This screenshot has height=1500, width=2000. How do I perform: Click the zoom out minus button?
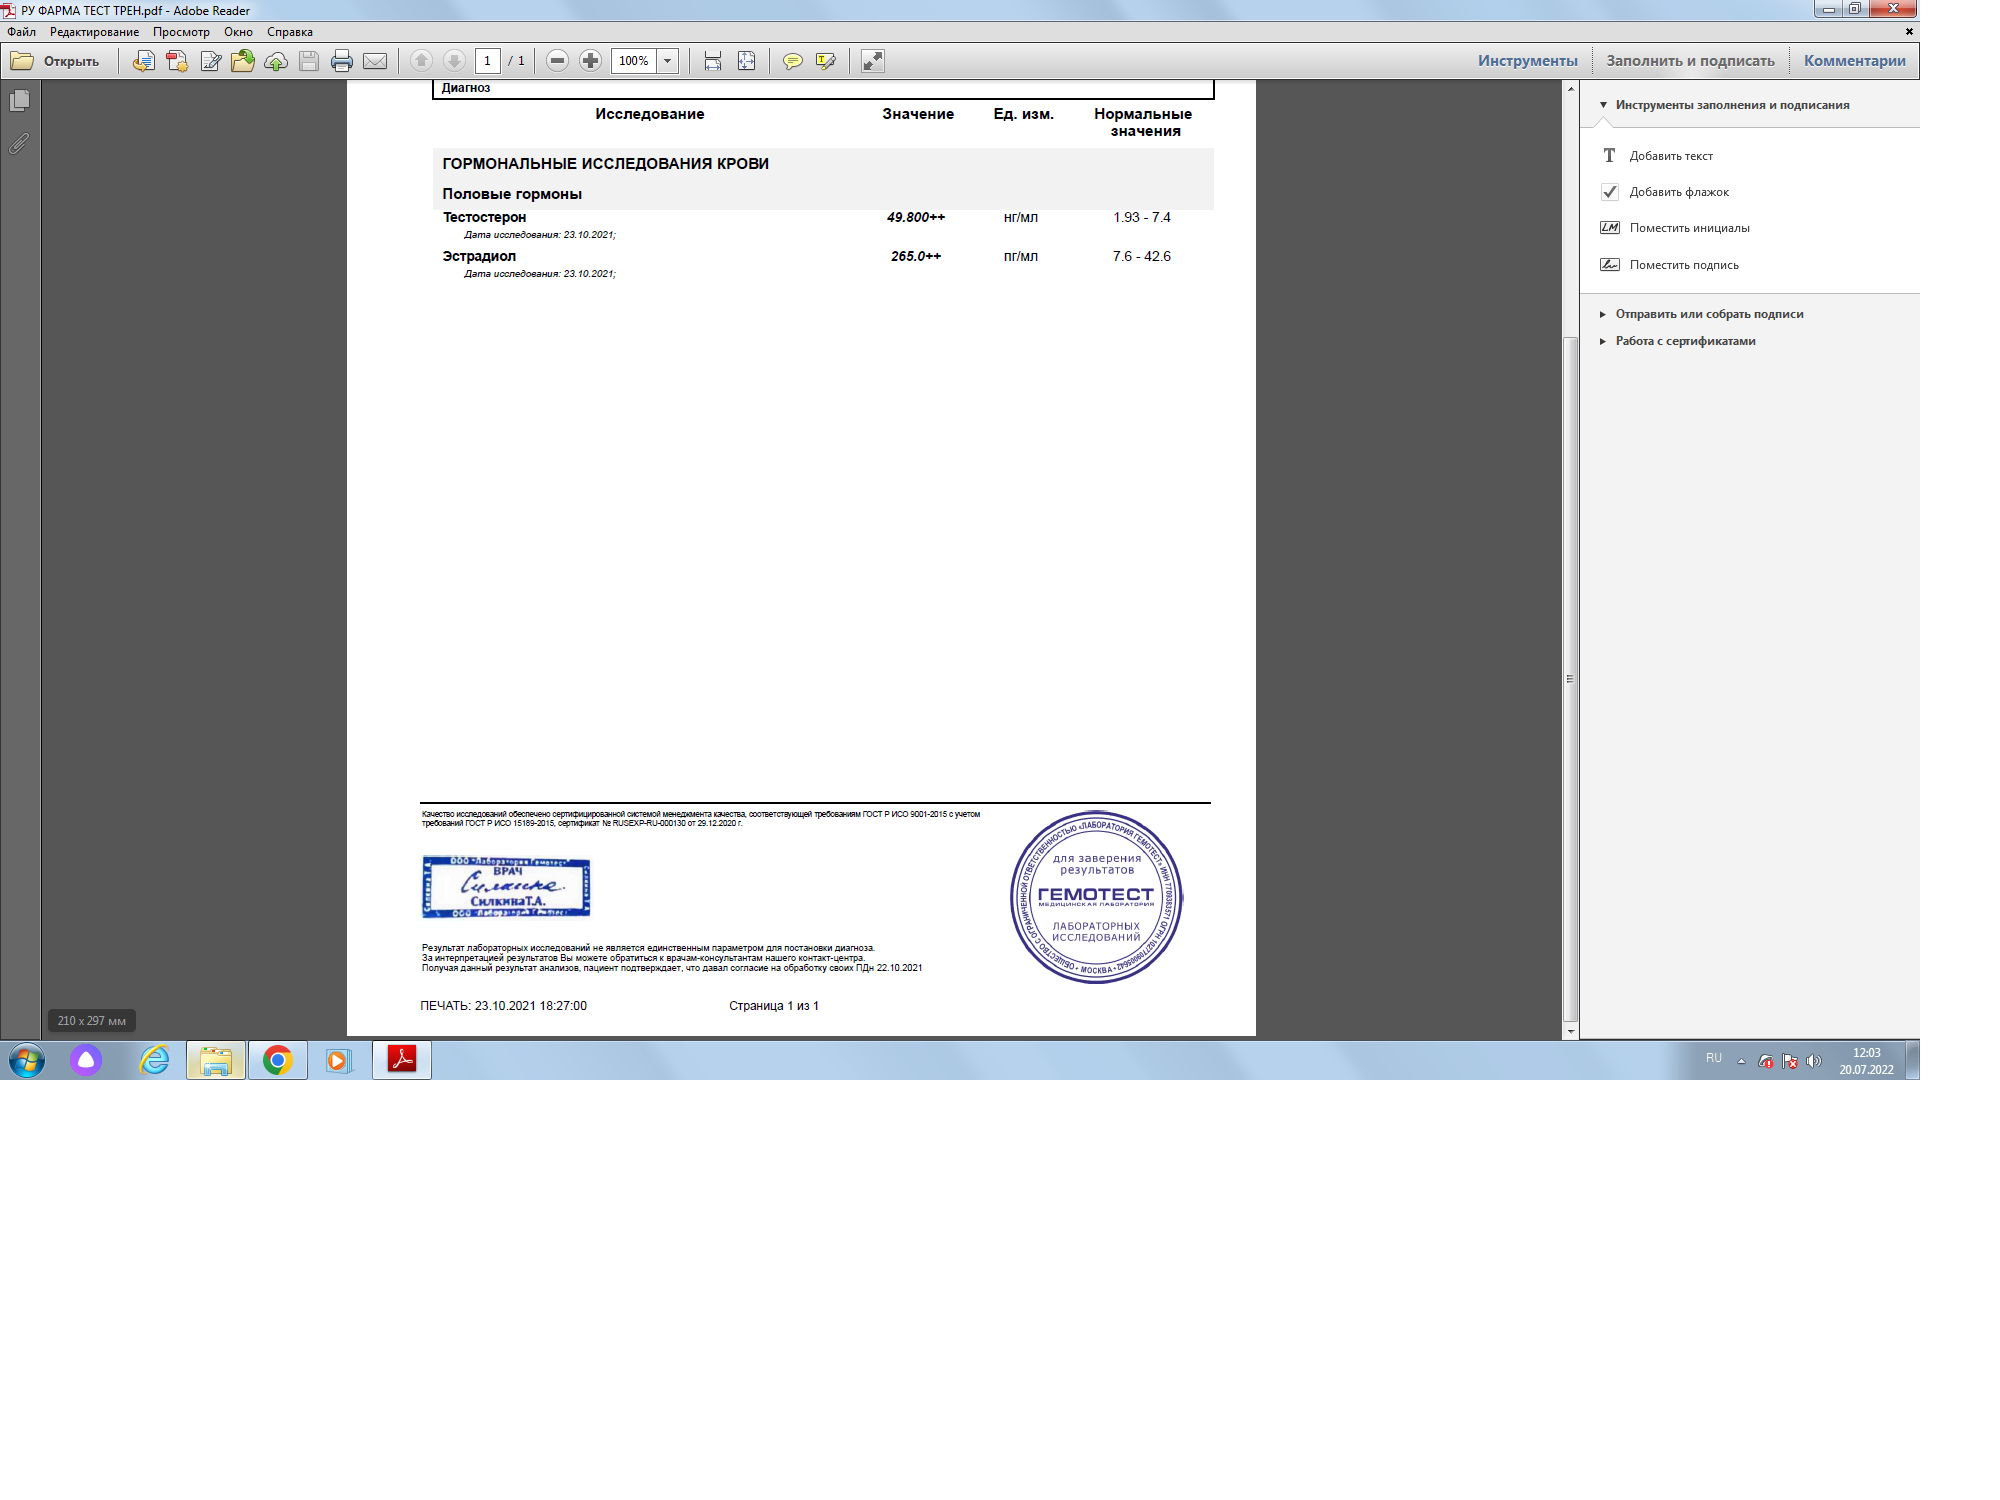(x=558, y=61)
